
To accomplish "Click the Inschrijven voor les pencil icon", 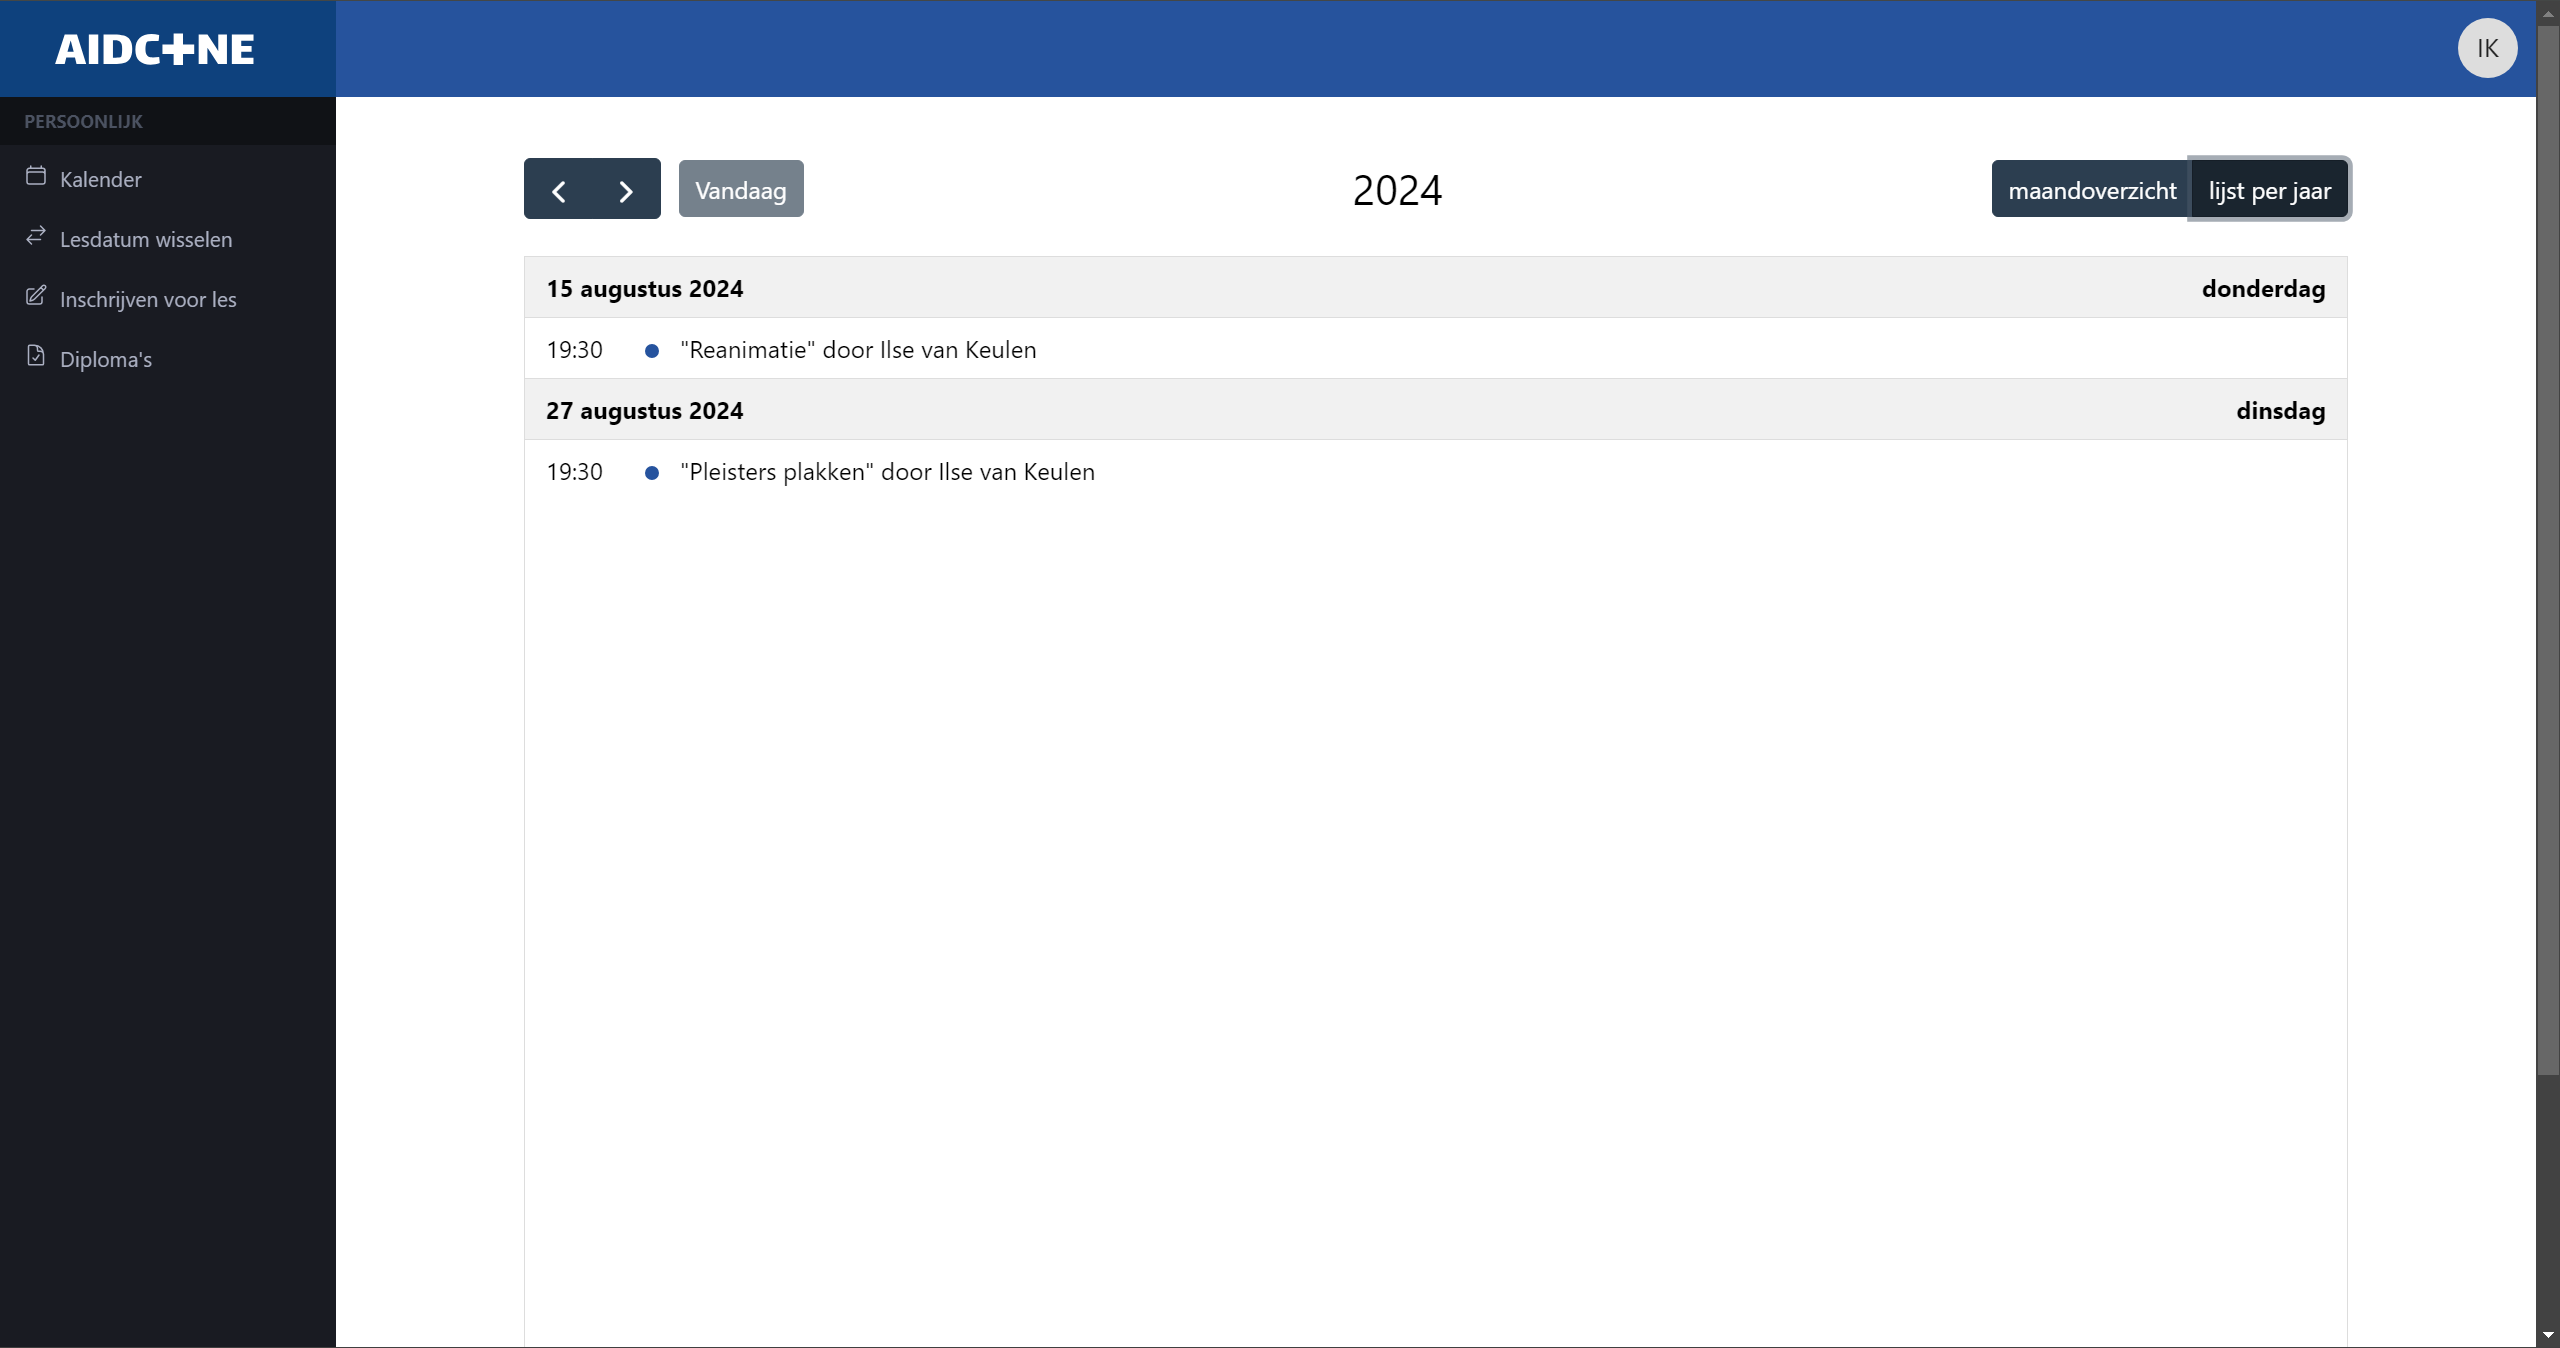I will [36, 296].
